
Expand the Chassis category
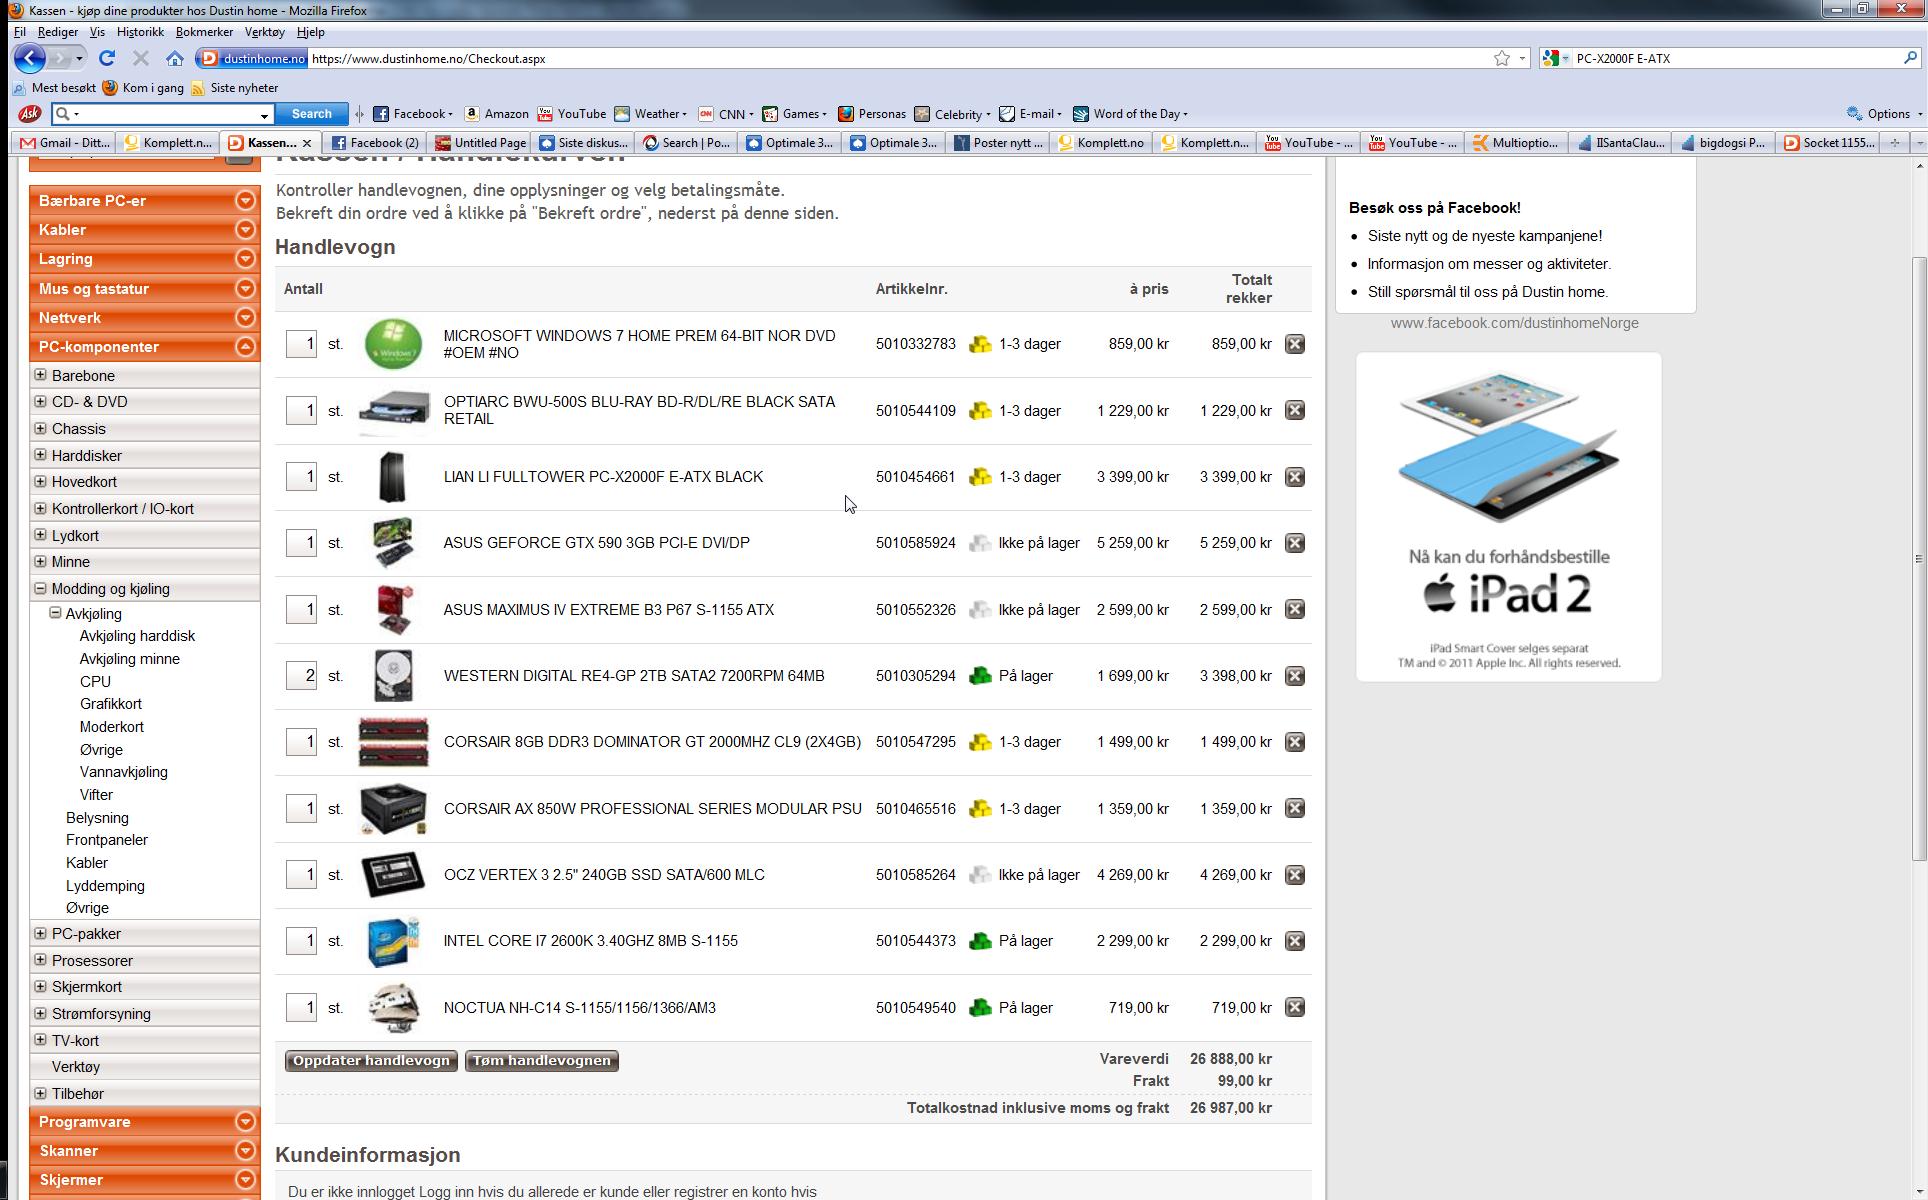40,428
